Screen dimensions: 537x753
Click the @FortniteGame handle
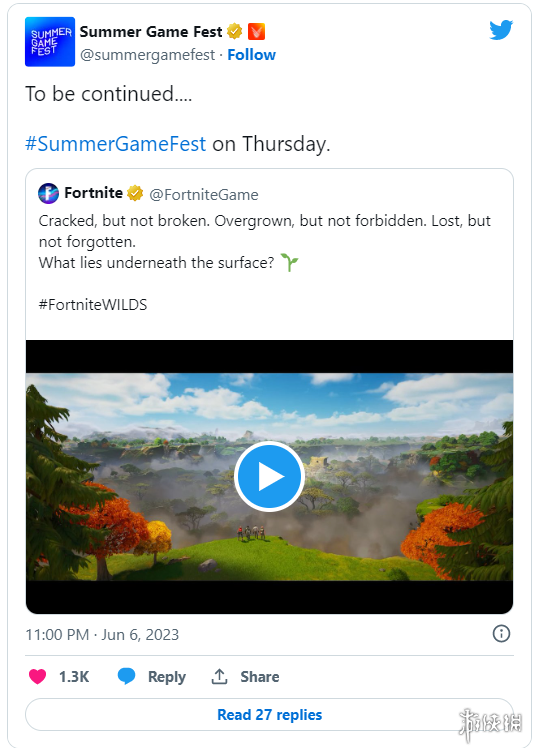204,194
